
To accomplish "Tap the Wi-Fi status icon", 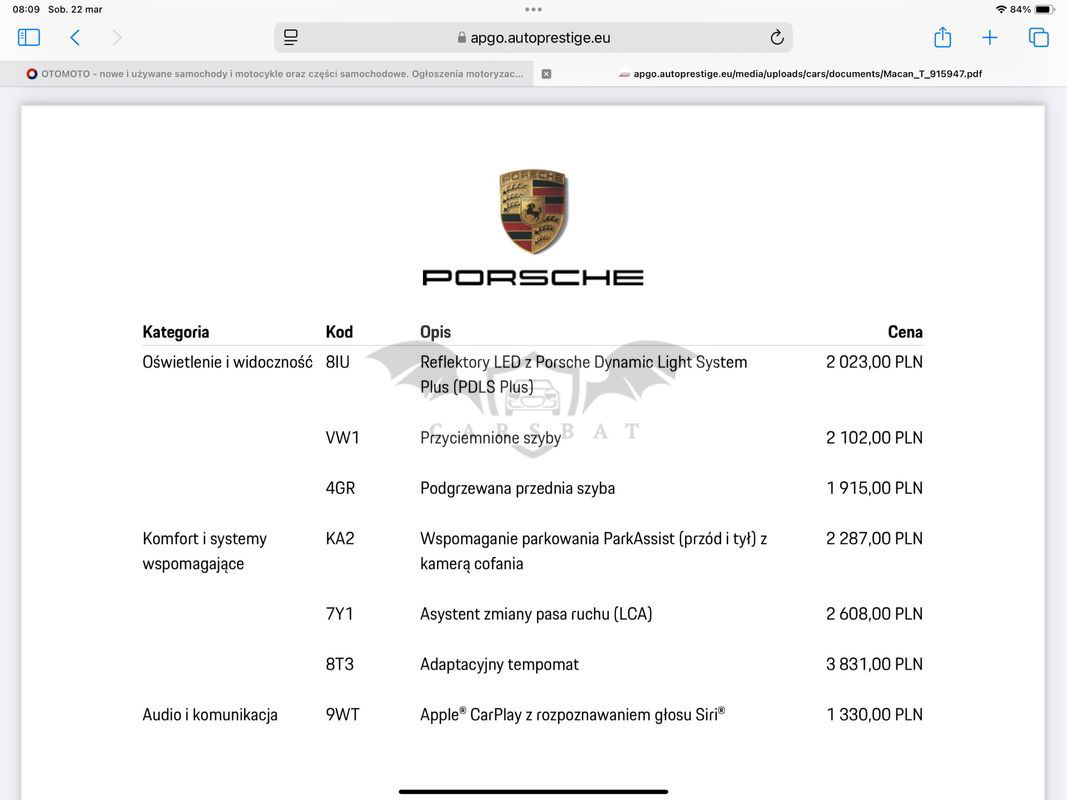I will pyautogui.click(x=1000, y=9).
